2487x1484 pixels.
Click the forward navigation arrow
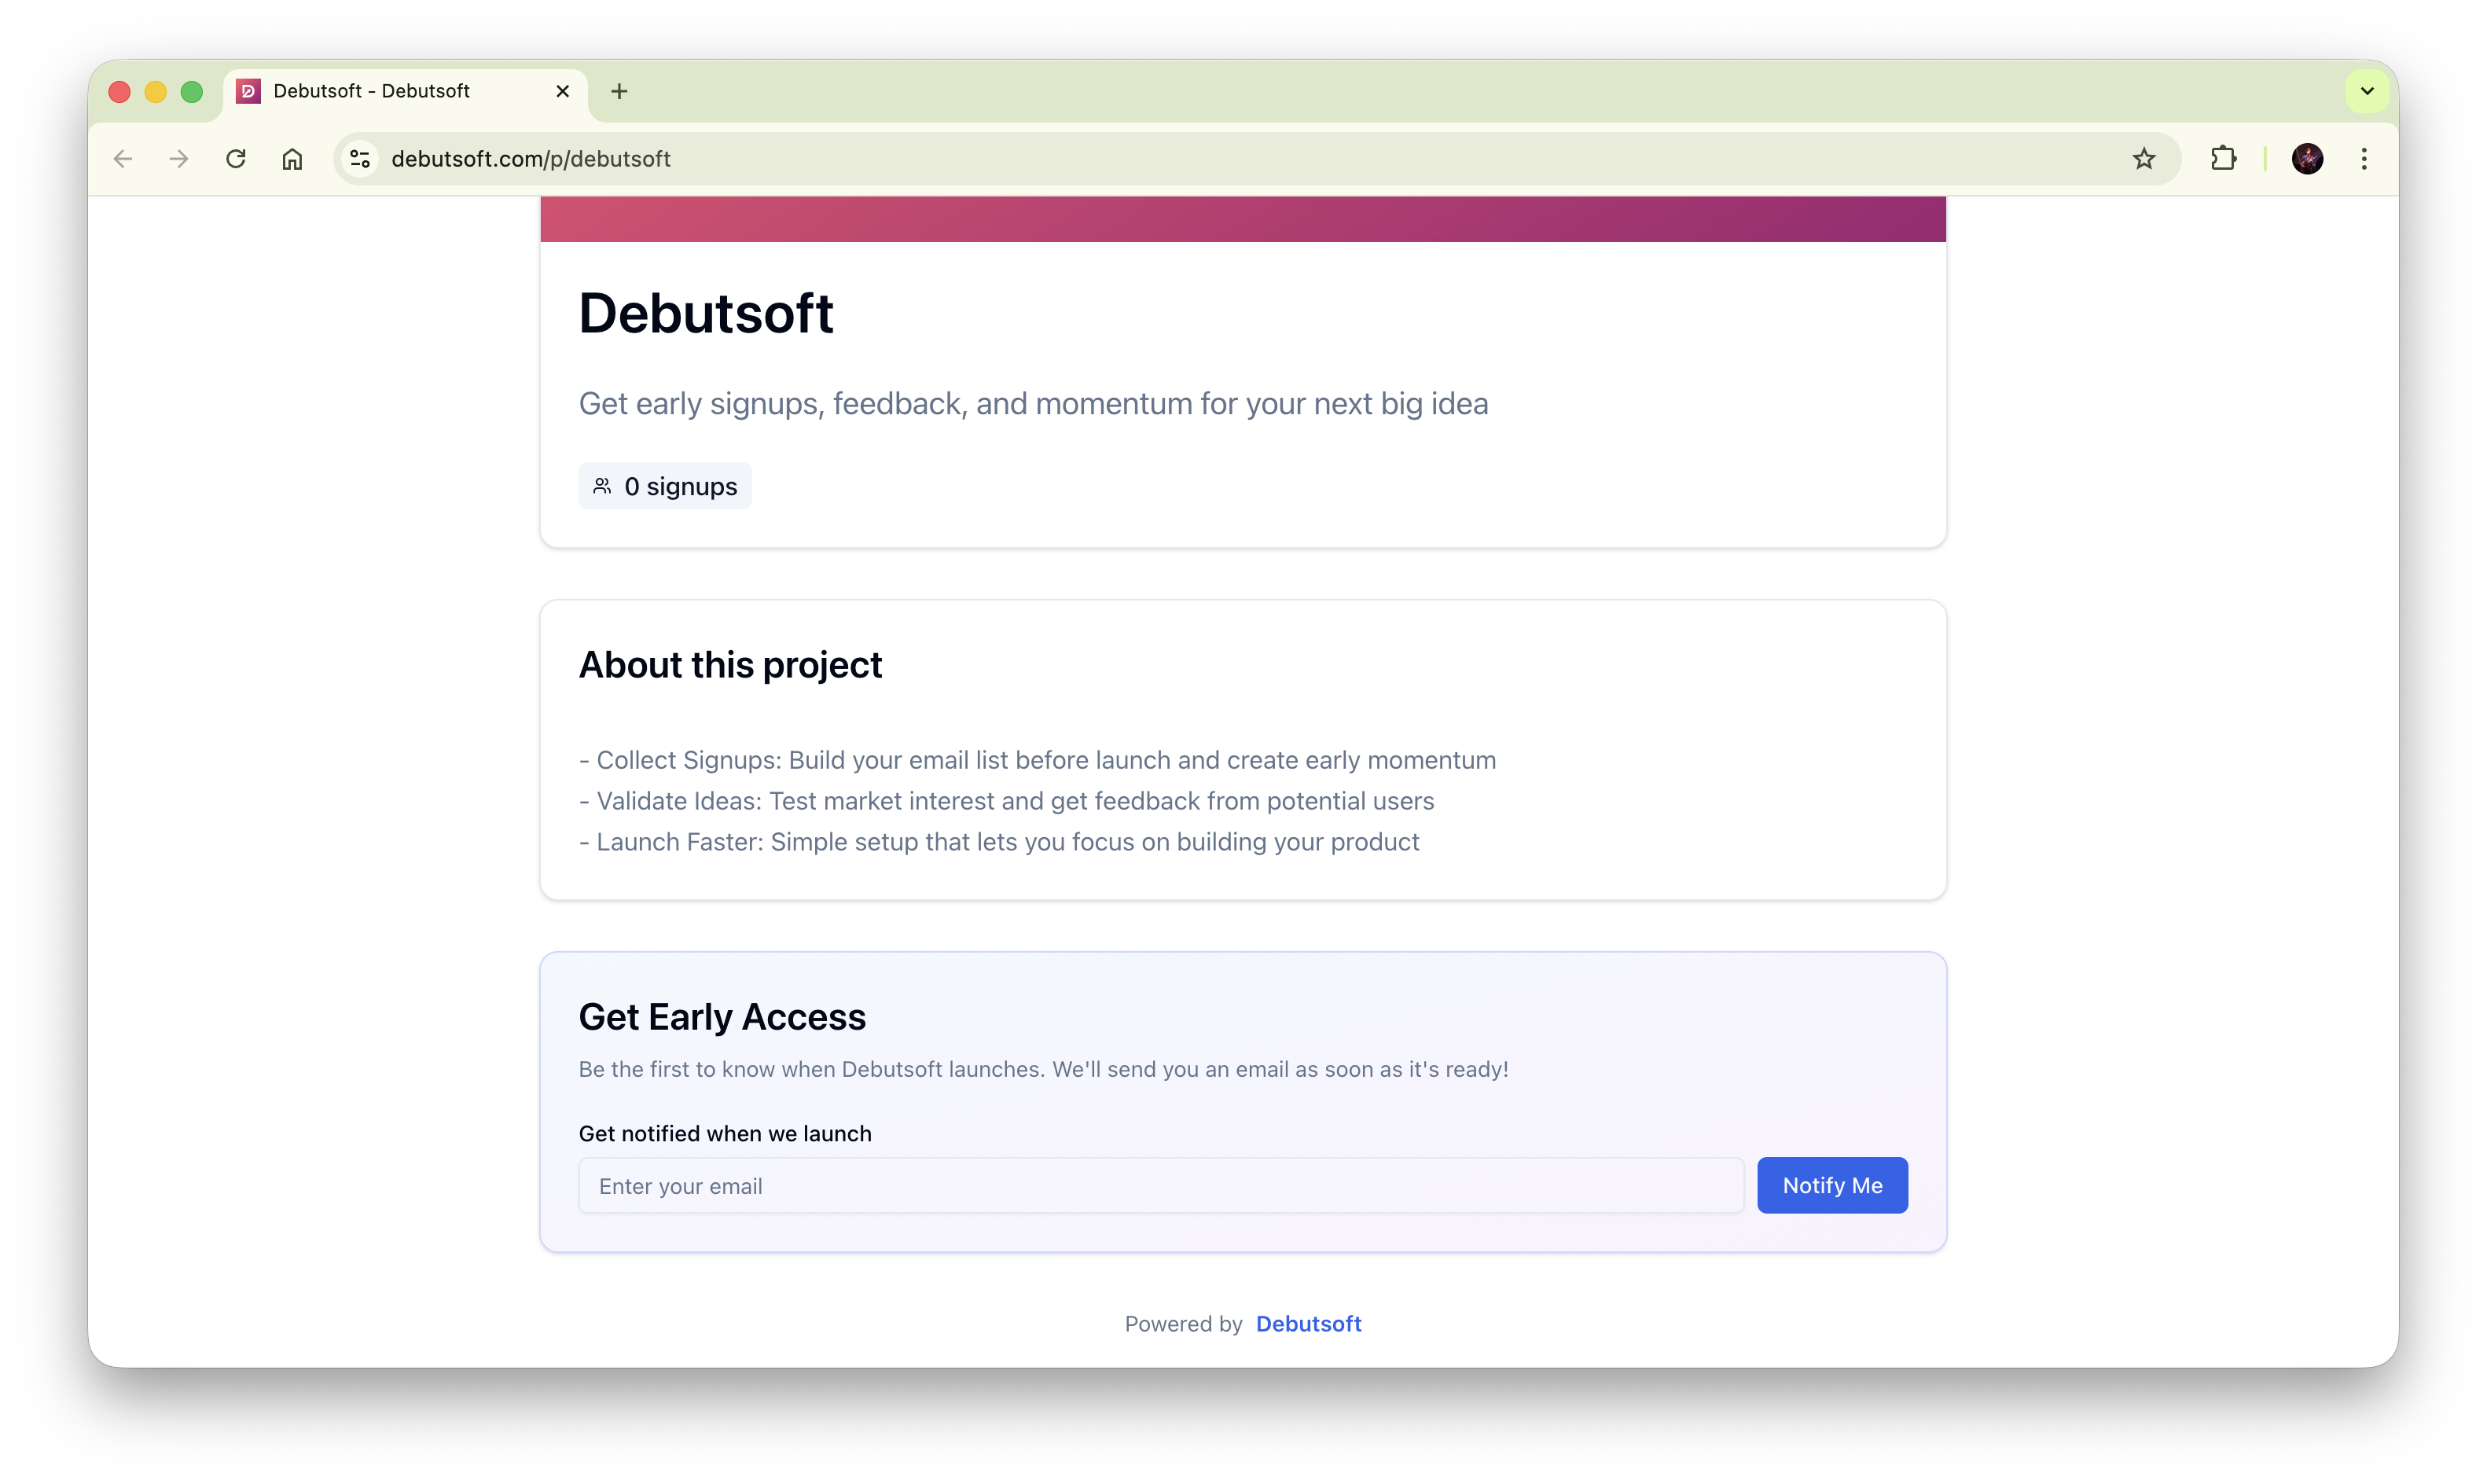(x=178, y=158)
